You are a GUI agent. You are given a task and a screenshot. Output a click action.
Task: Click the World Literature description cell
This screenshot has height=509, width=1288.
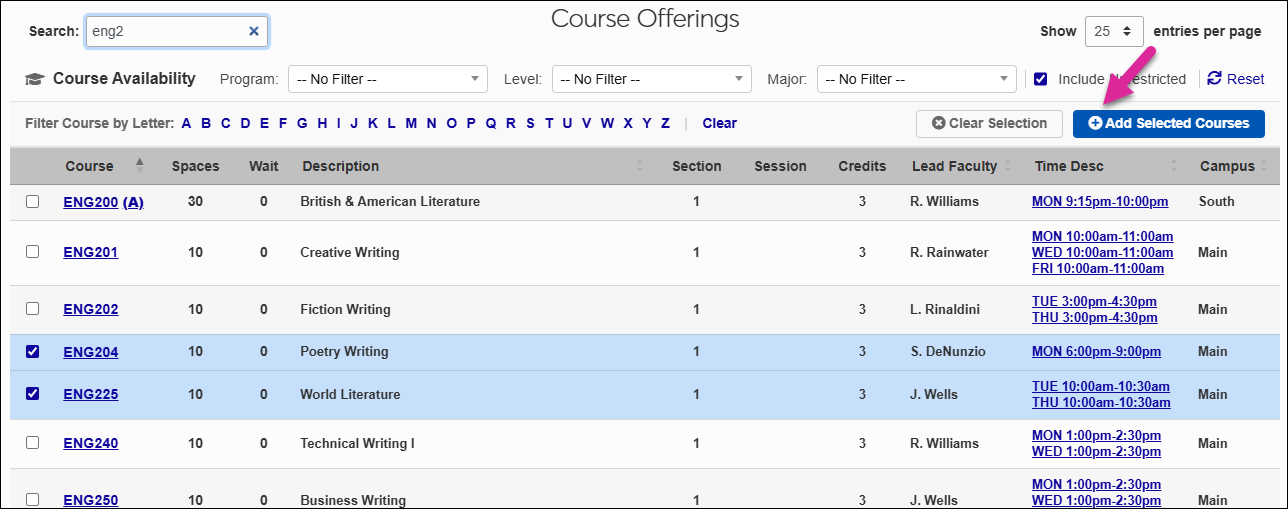click(x=350, y=394)
